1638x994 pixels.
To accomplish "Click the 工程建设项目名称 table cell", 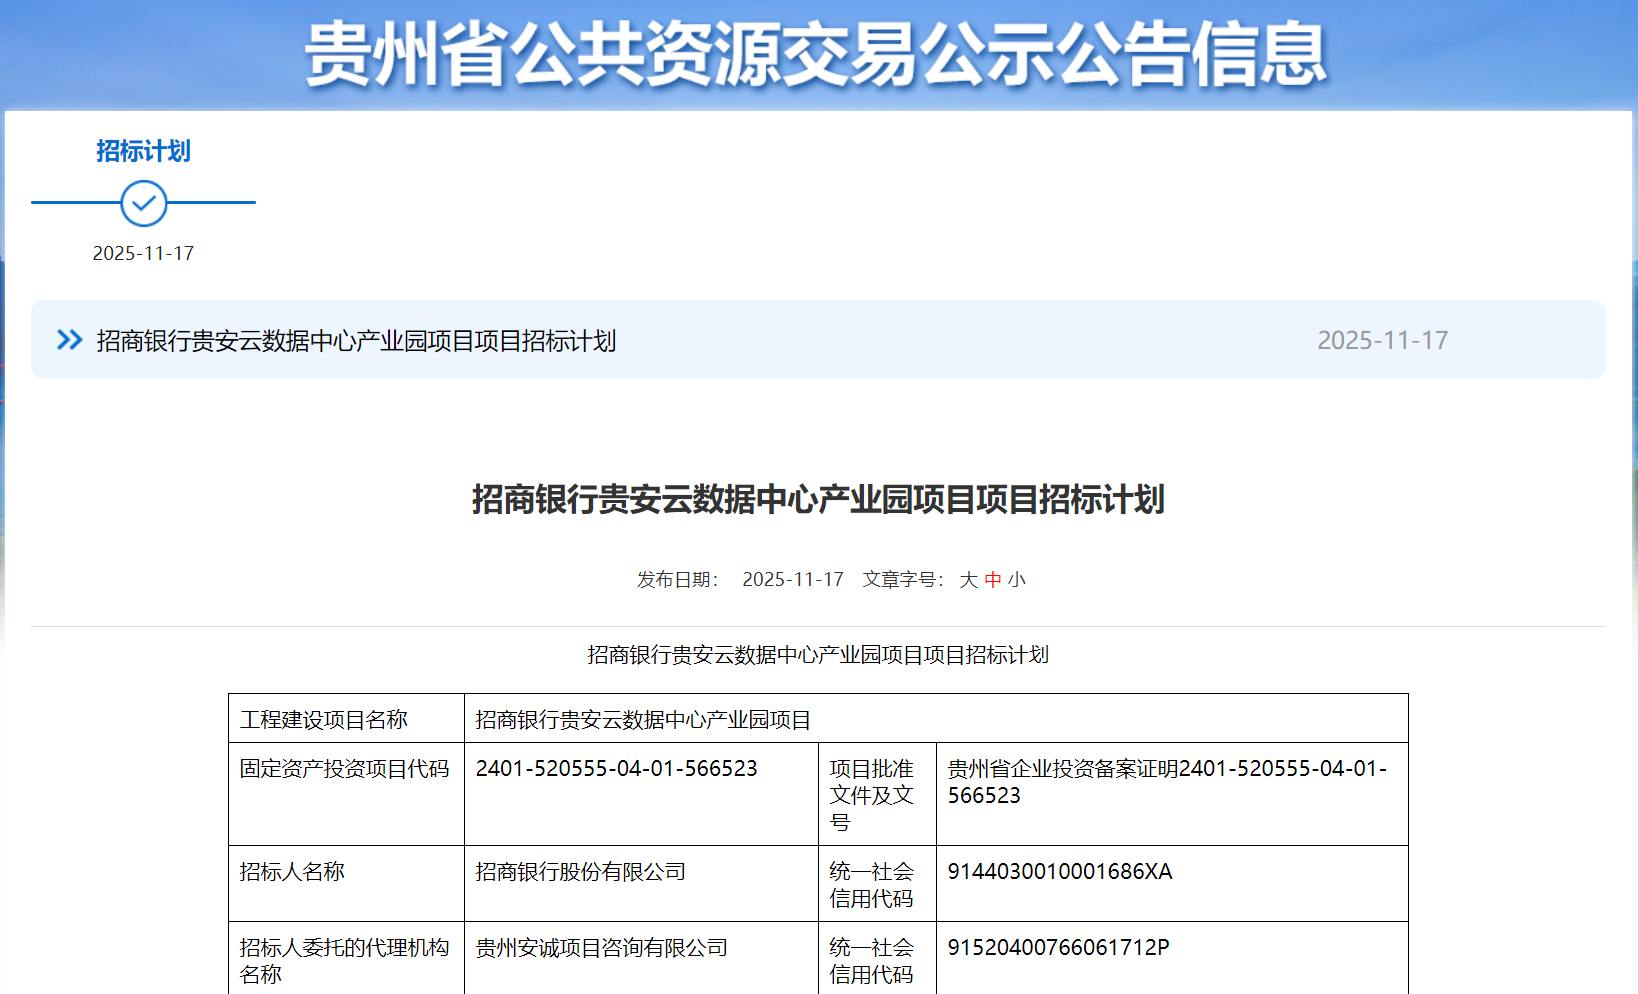I will (324, 720).
